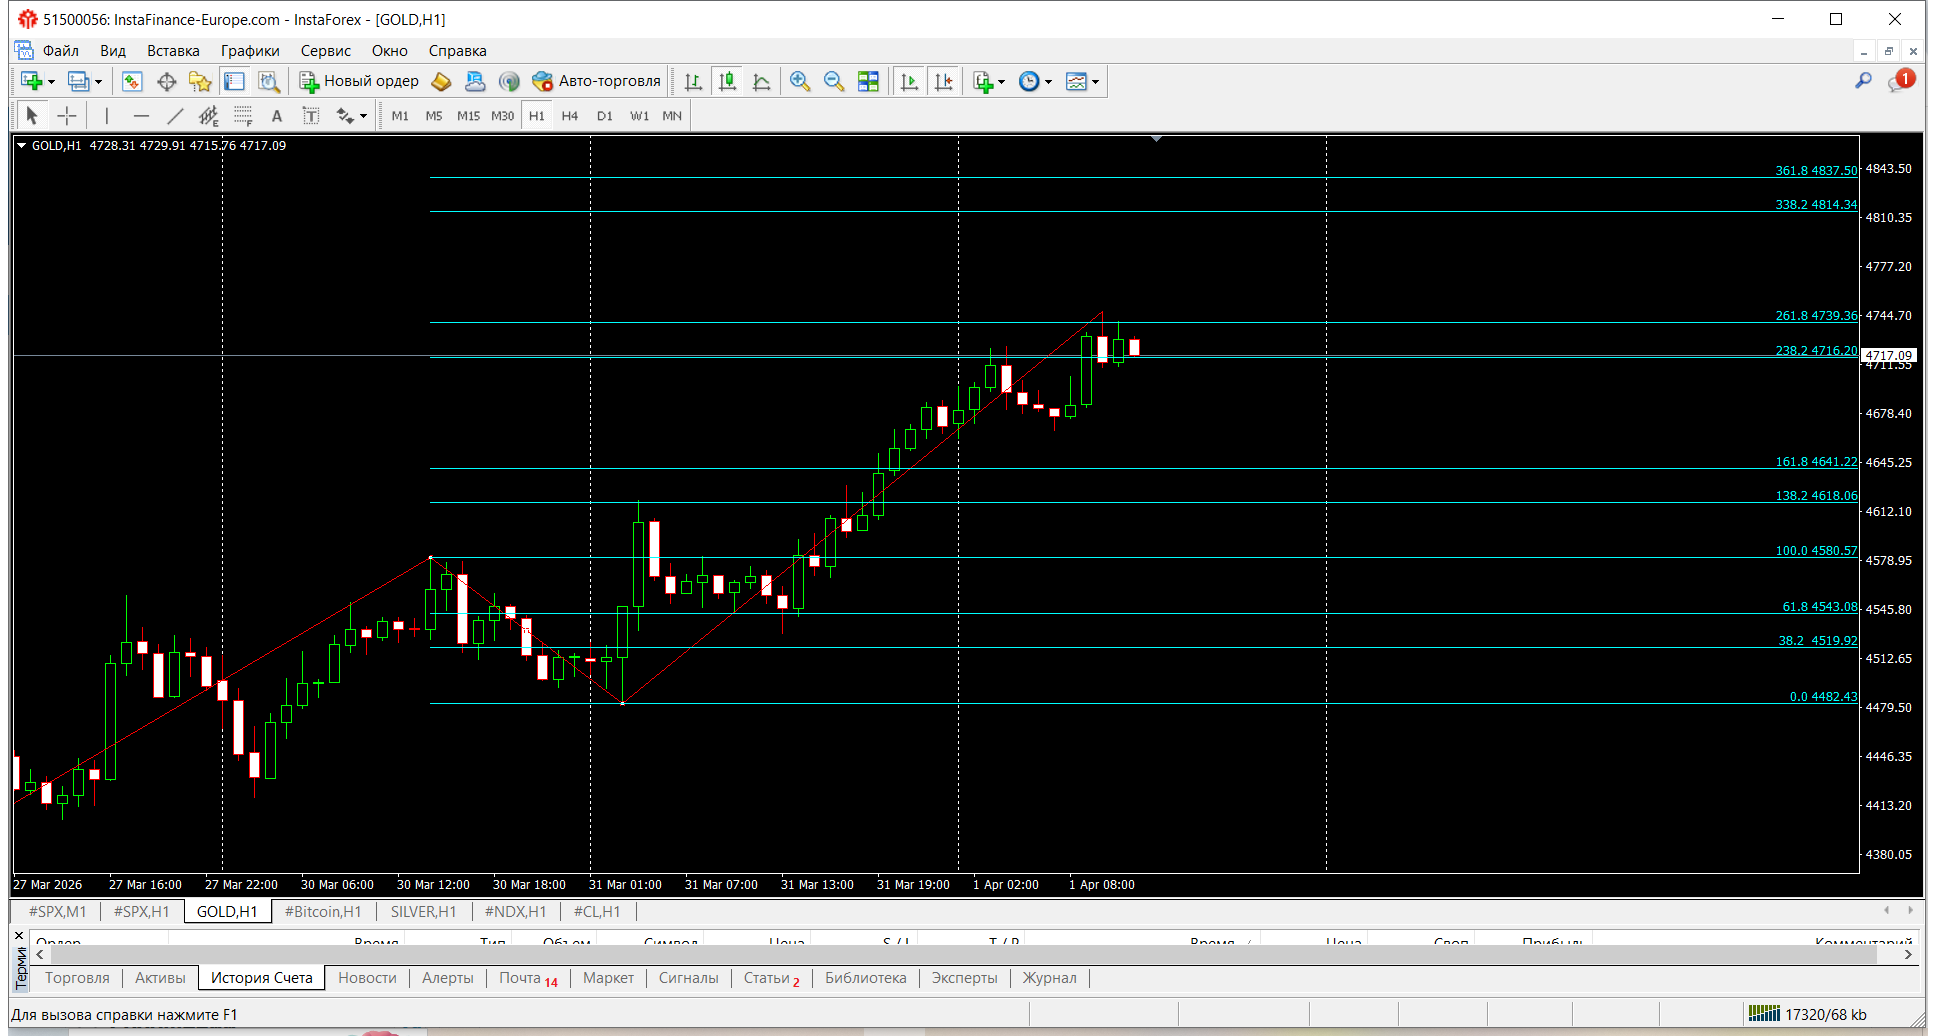Switch to the #Bitcoin,H1 chart tab
This screenshot has height=1036, width=1934.
pyautogui.click(x=323, y=912)
